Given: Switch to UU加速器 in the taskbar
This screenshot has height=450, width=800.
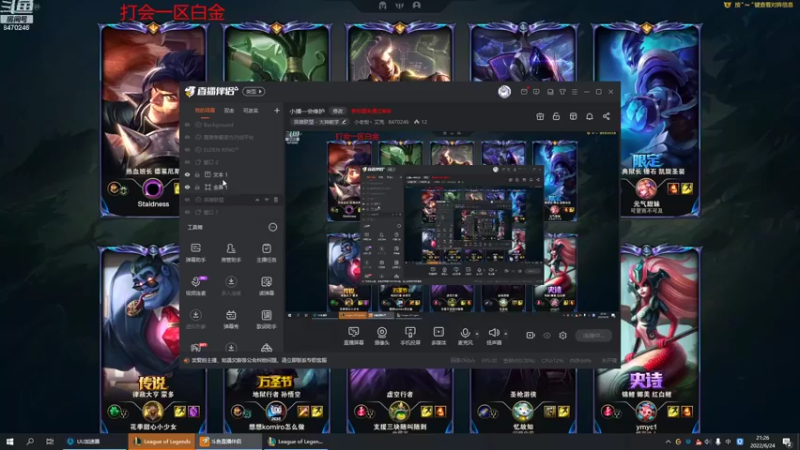Looking at the screenshot, I should tap(95, 441).
